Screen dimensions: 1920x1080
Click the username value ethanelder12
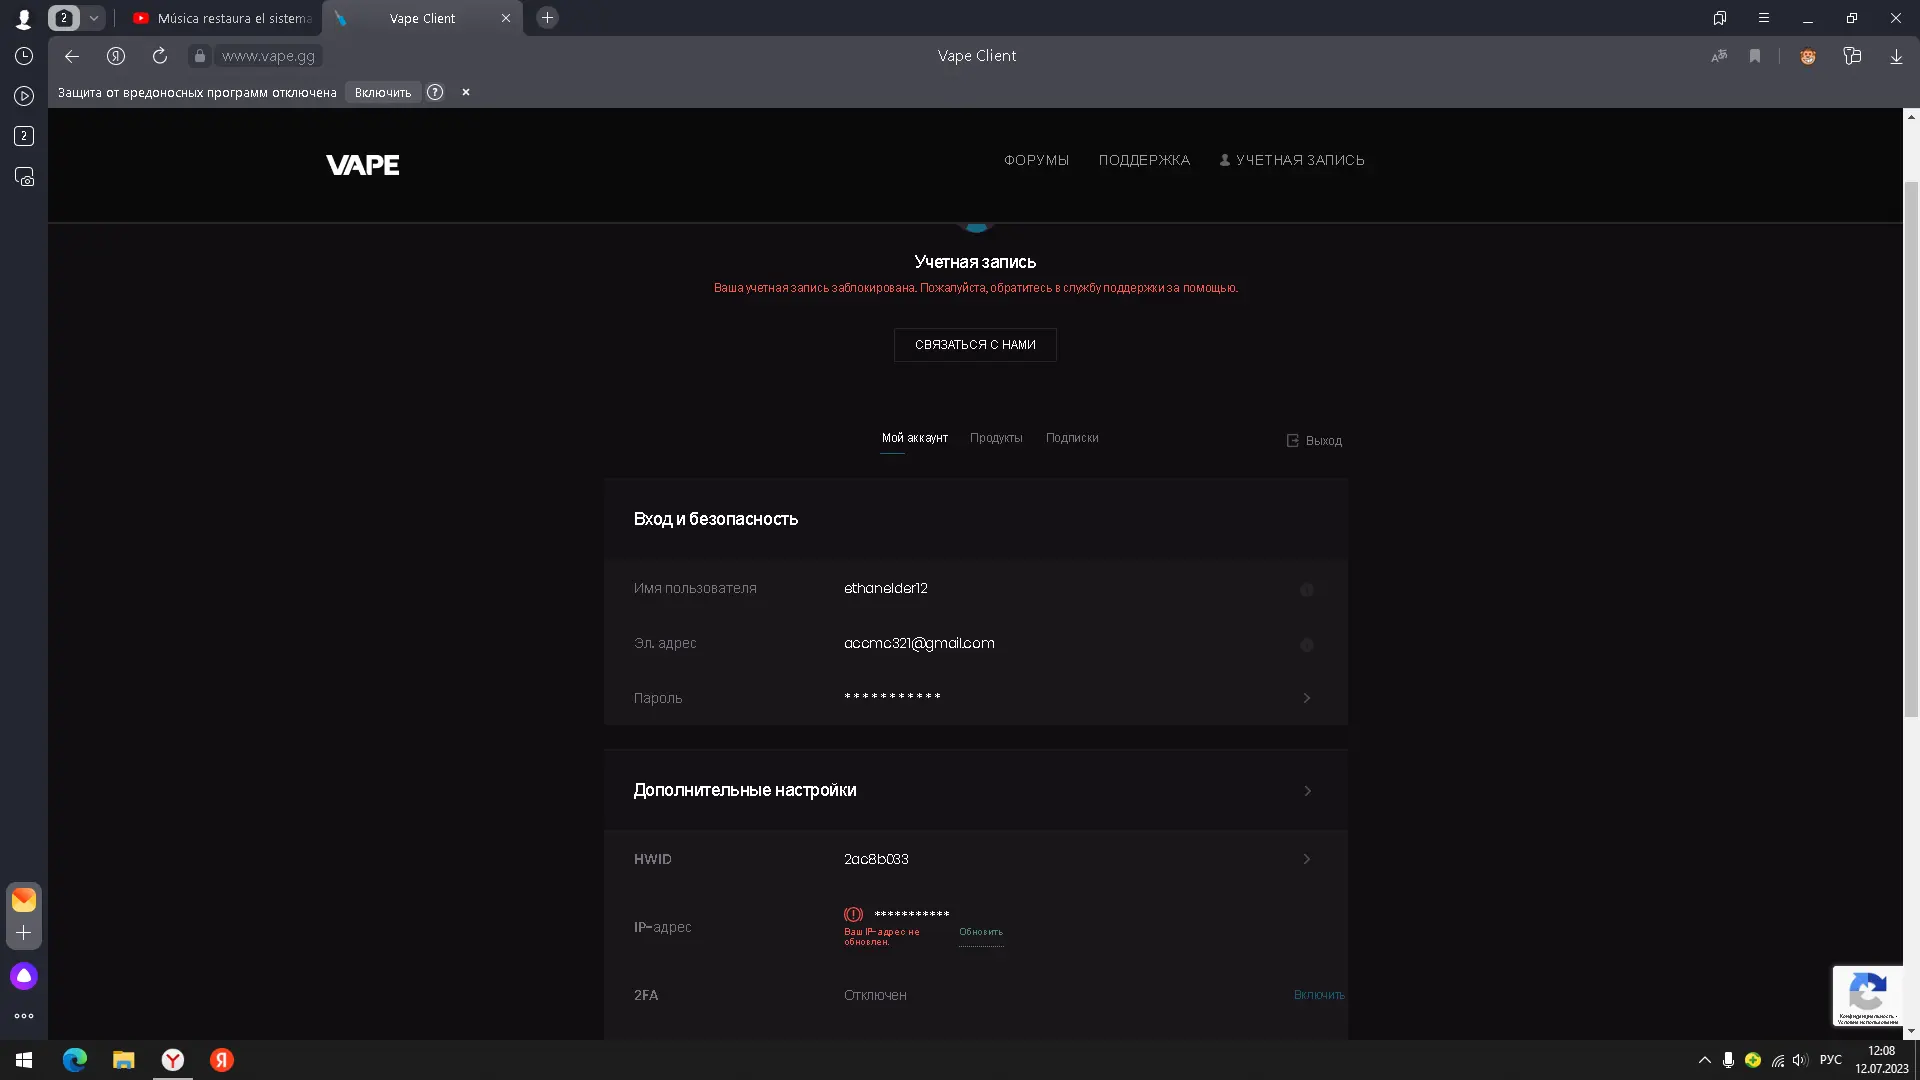click(x=886, y=588)
